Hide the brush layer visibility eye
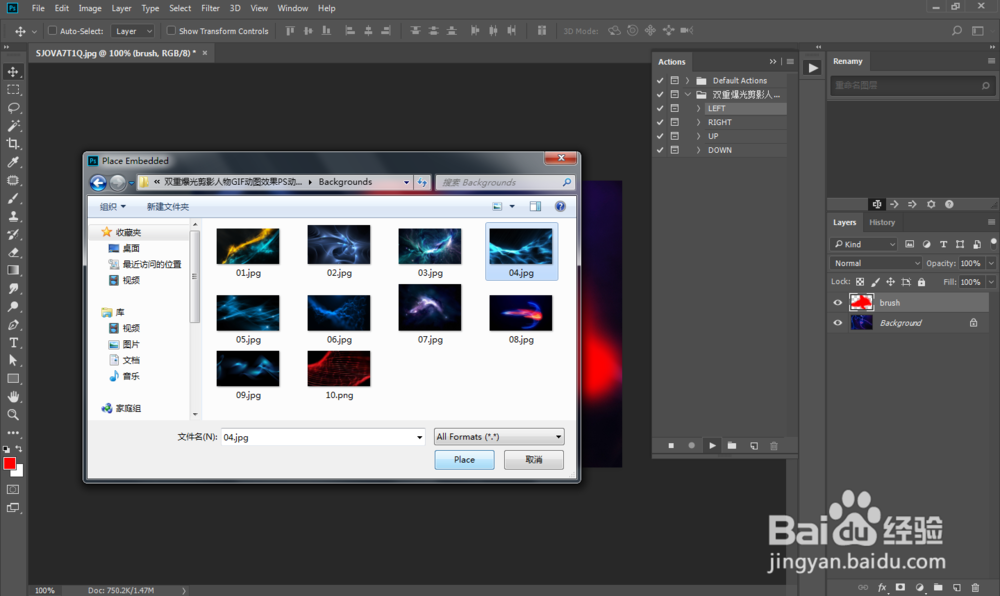The image size is (1000, 596). (837, 303)
